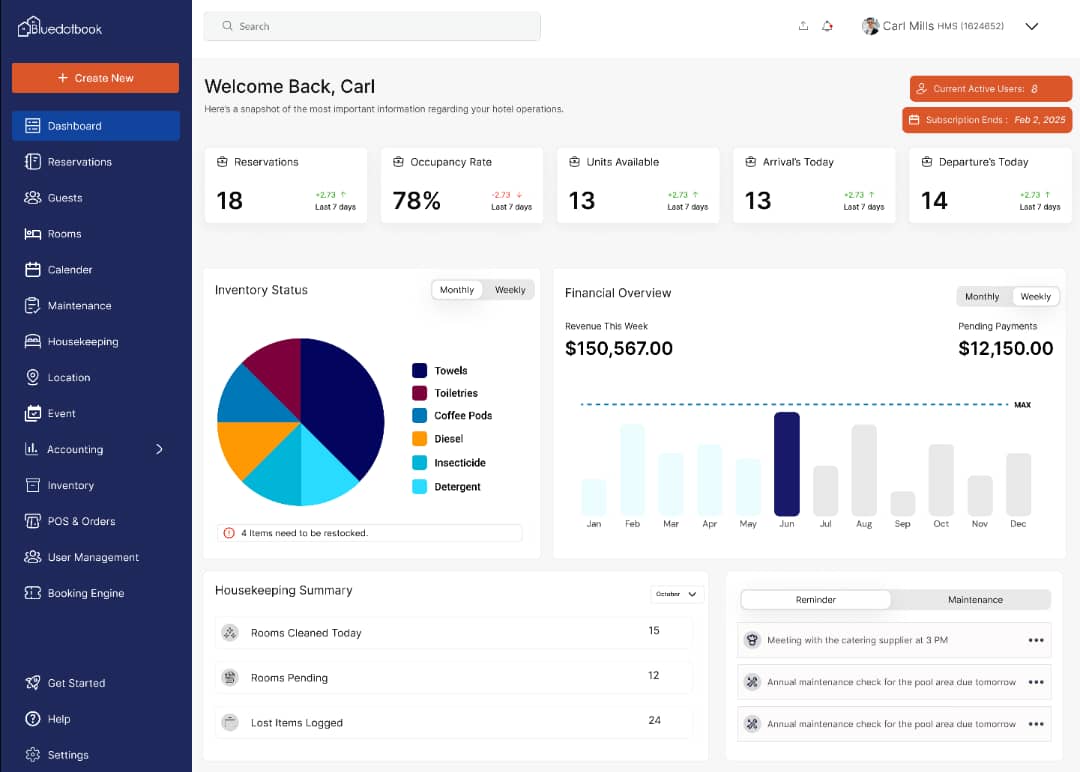Open options for last reminder row
The height and width of the screenshot is (772, 1080).
click(x=1035, y=724)
